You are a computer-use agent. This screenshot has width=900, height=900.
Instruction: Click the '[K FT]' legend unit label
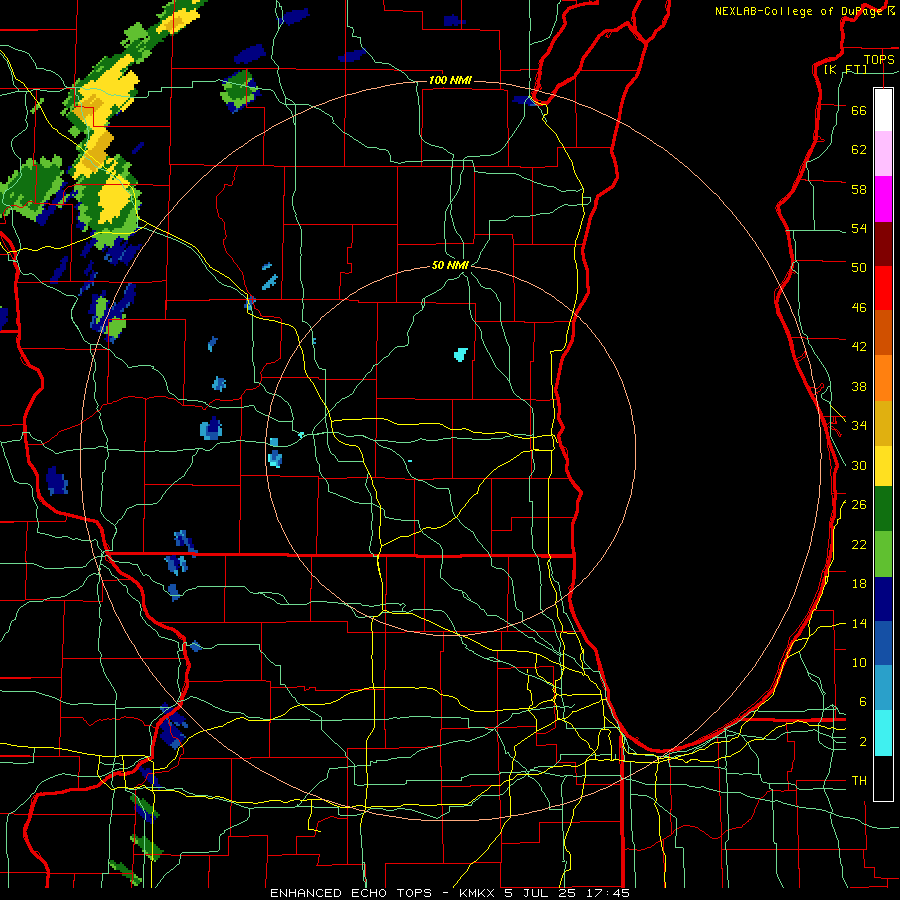(x=845, y=69)
